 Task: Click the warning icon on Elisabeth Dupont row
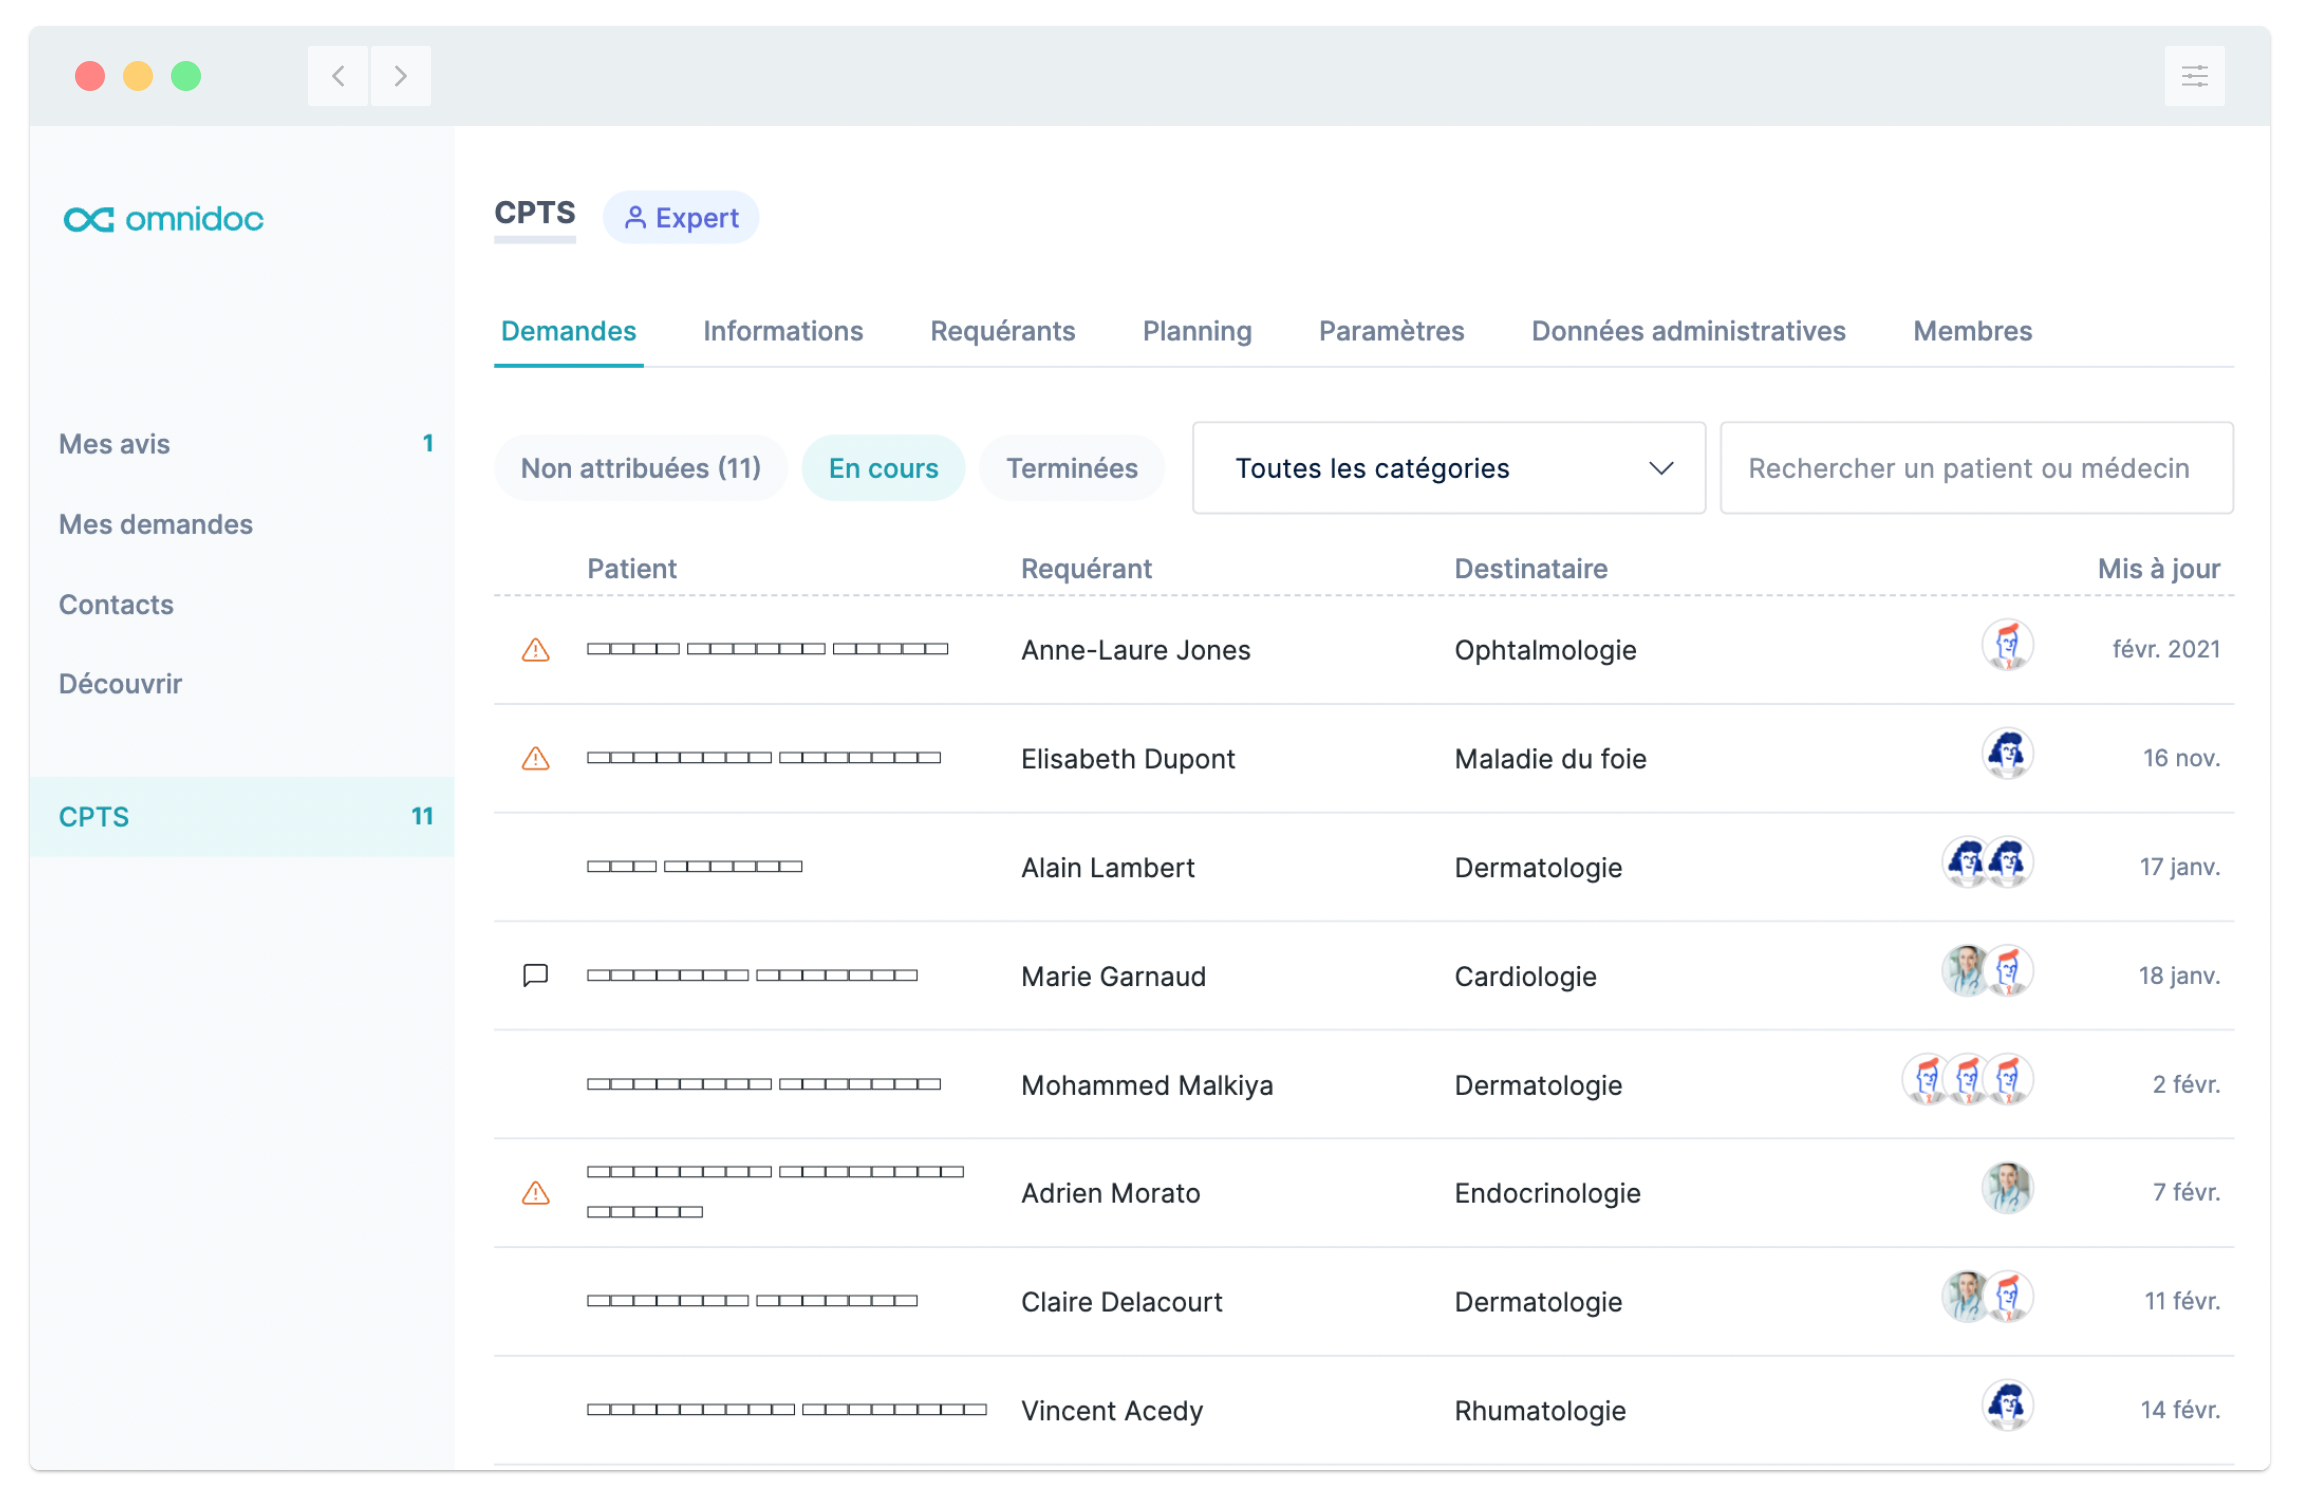(536, 759)
